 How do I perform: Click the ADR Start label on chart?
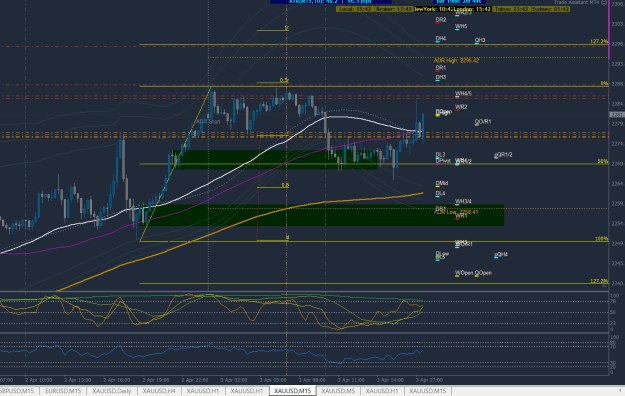tap(208, 121)
